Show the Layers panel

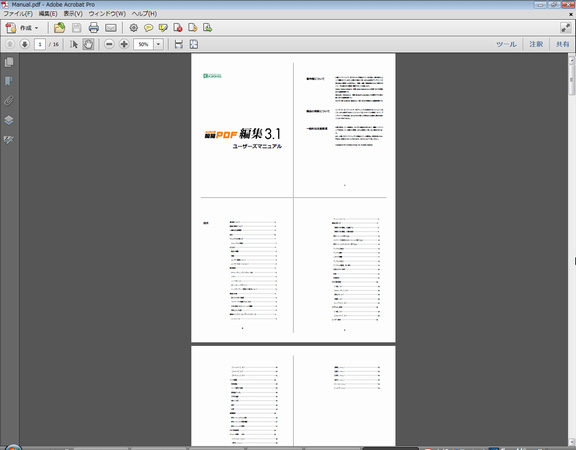(9, 120)
